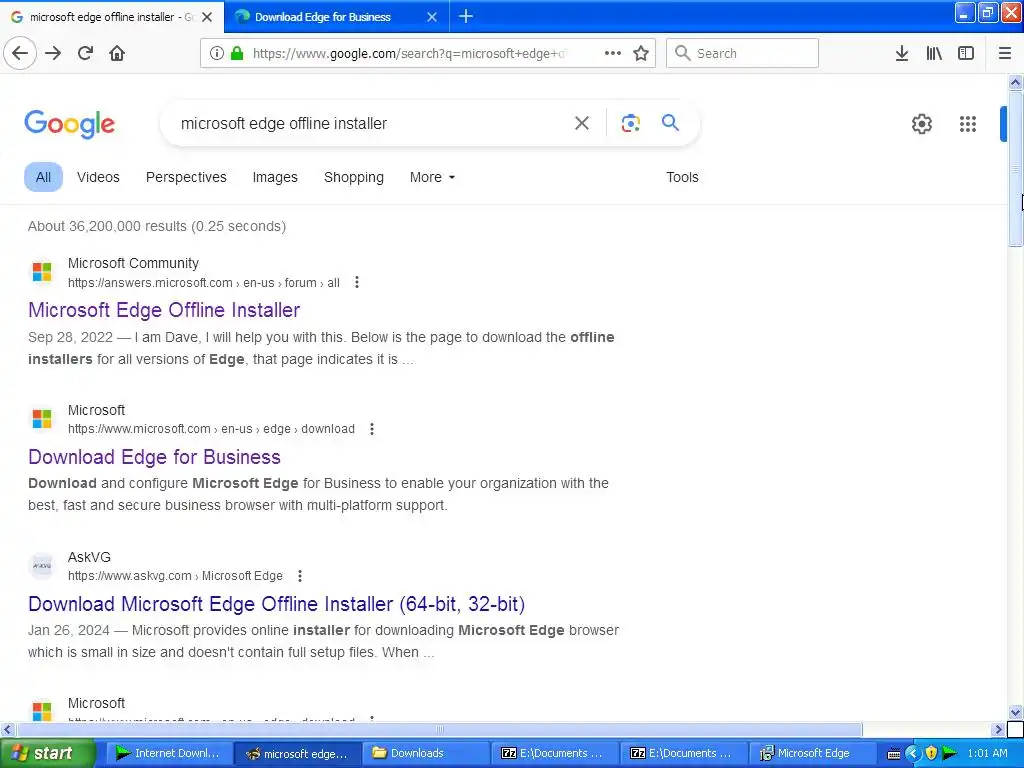The image size is (1024, 768).
Task: Click the horizontal scrollbar left arrow
Action: coord(8,729)
